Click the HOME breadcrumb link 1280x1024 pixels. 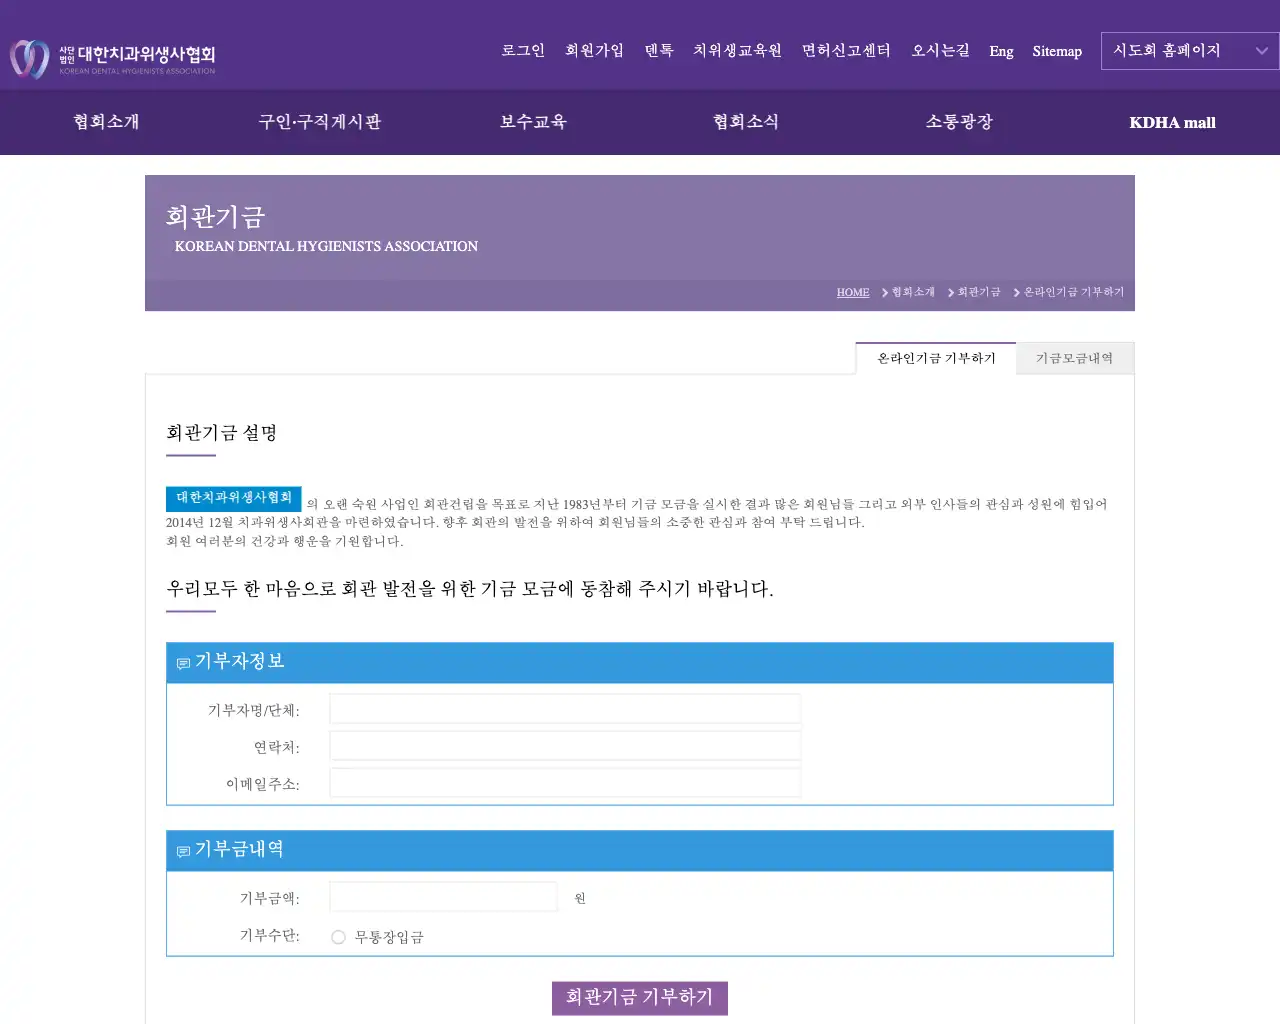click(x=852, y=292)
